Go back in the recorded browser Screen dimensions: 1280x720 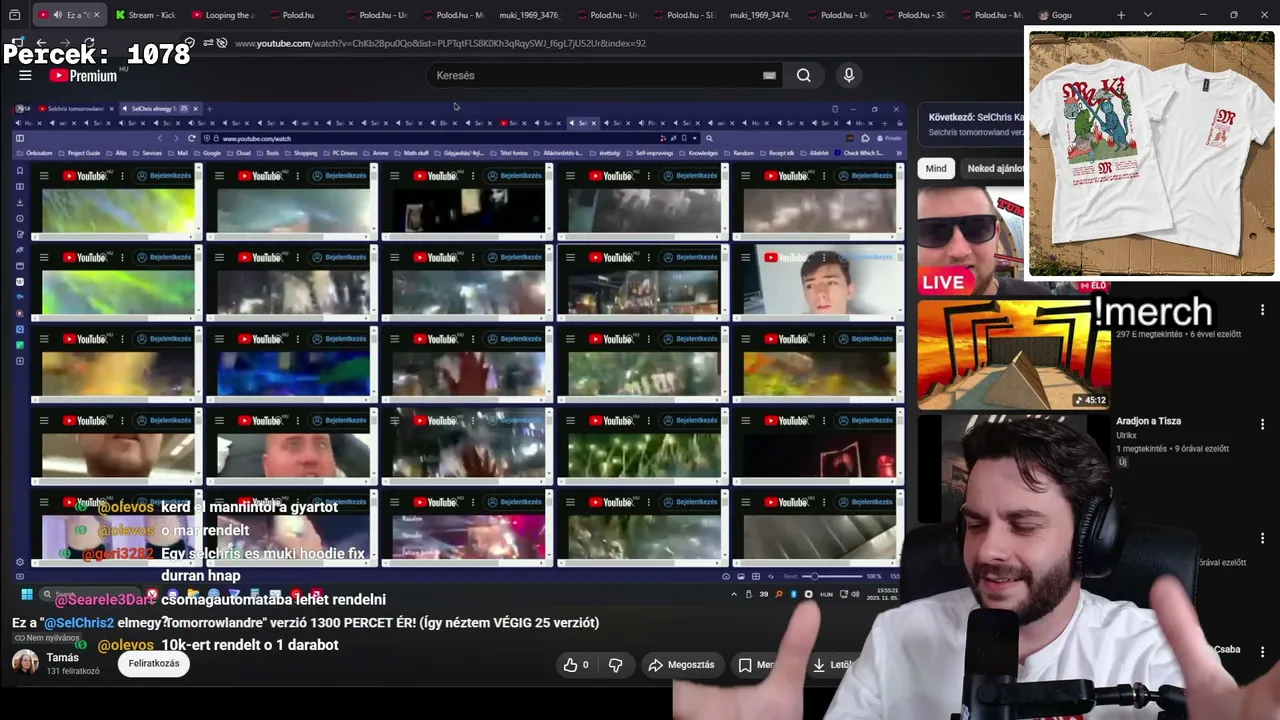[x=160, y=138]
